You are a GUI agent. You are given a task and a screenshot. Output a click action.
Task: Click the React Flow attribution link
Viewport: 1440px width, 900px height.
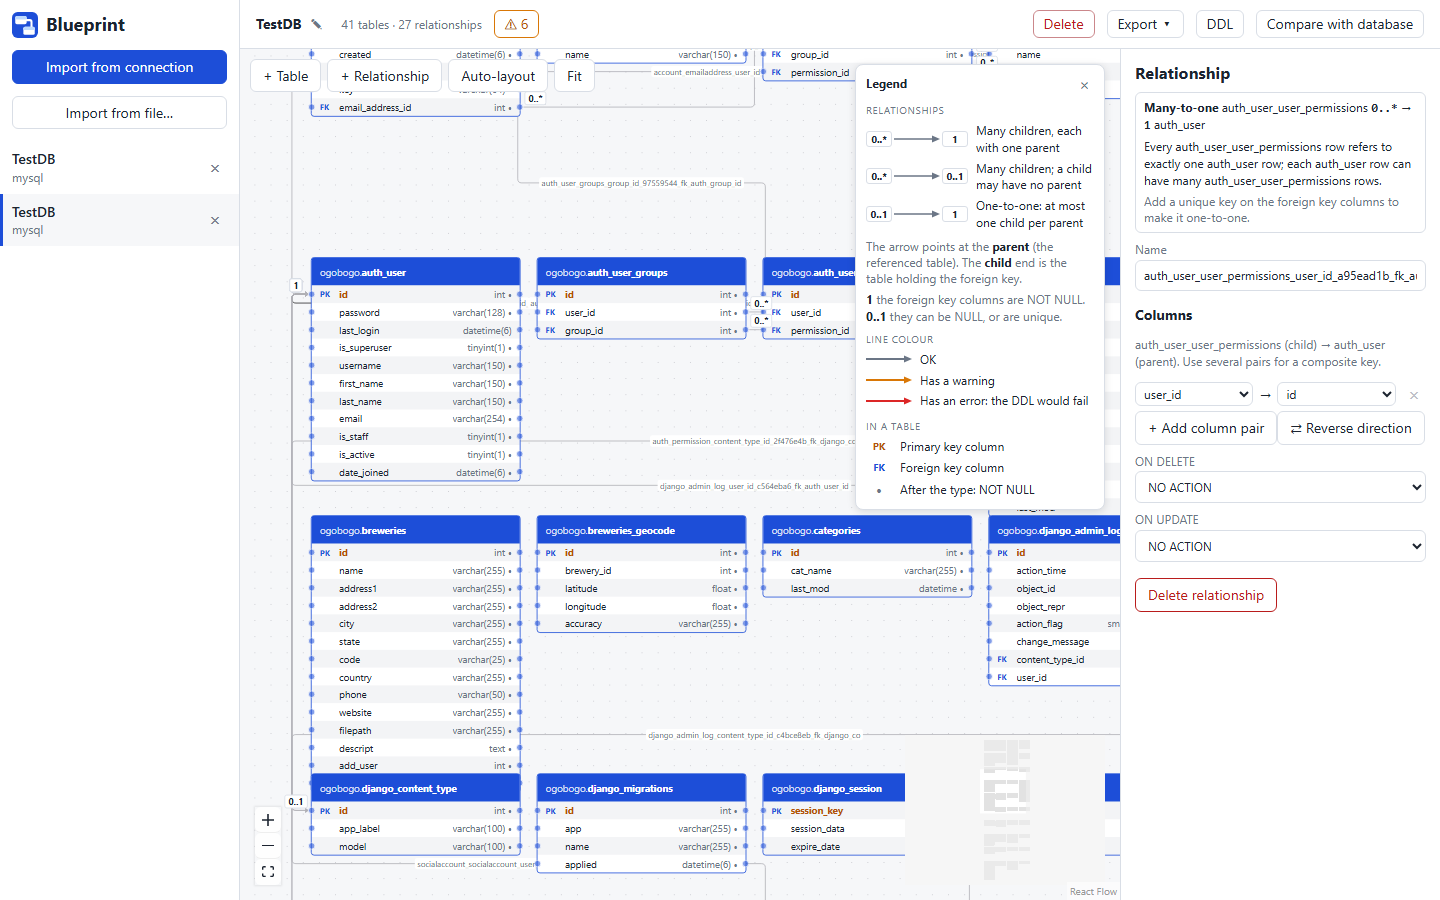coord(1093,892)
